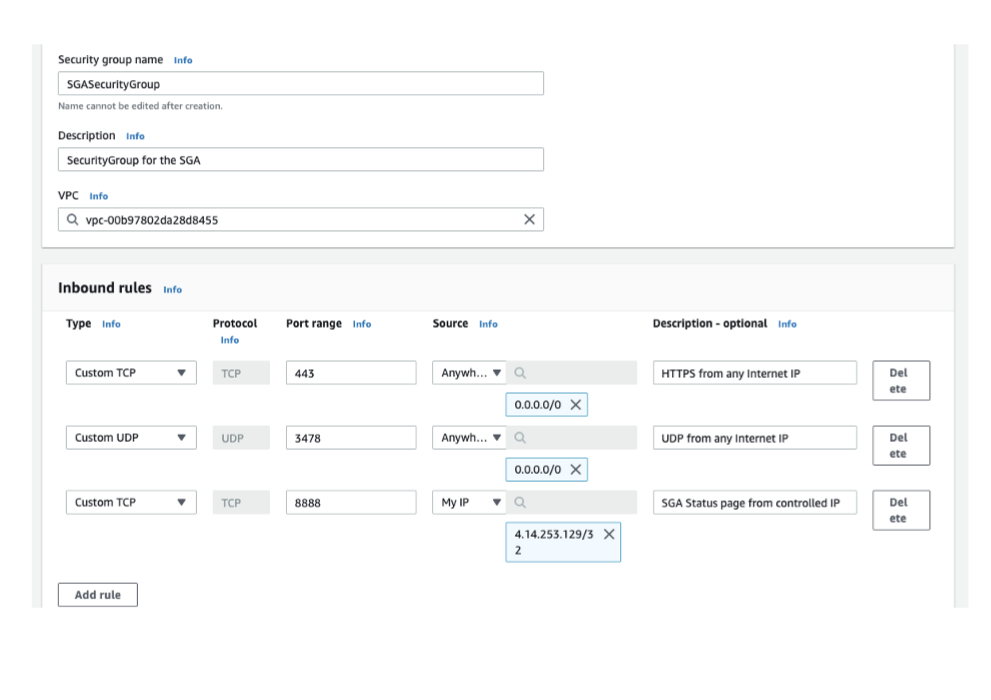Open Info link next to Security group name
The height and width of the screenshot is (700, 991).
[183, 61]
